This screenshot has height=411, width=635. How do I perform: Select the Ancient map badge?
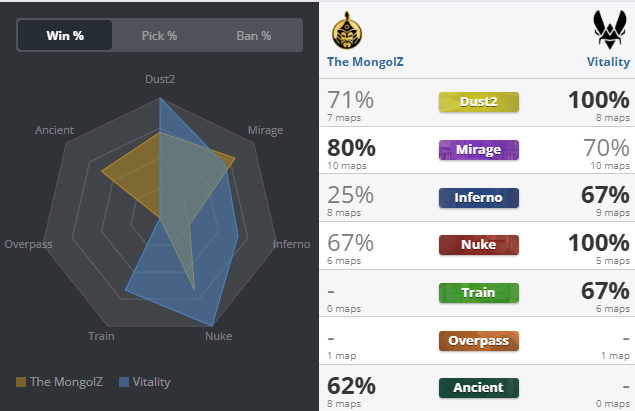click(x=479, y=388)
